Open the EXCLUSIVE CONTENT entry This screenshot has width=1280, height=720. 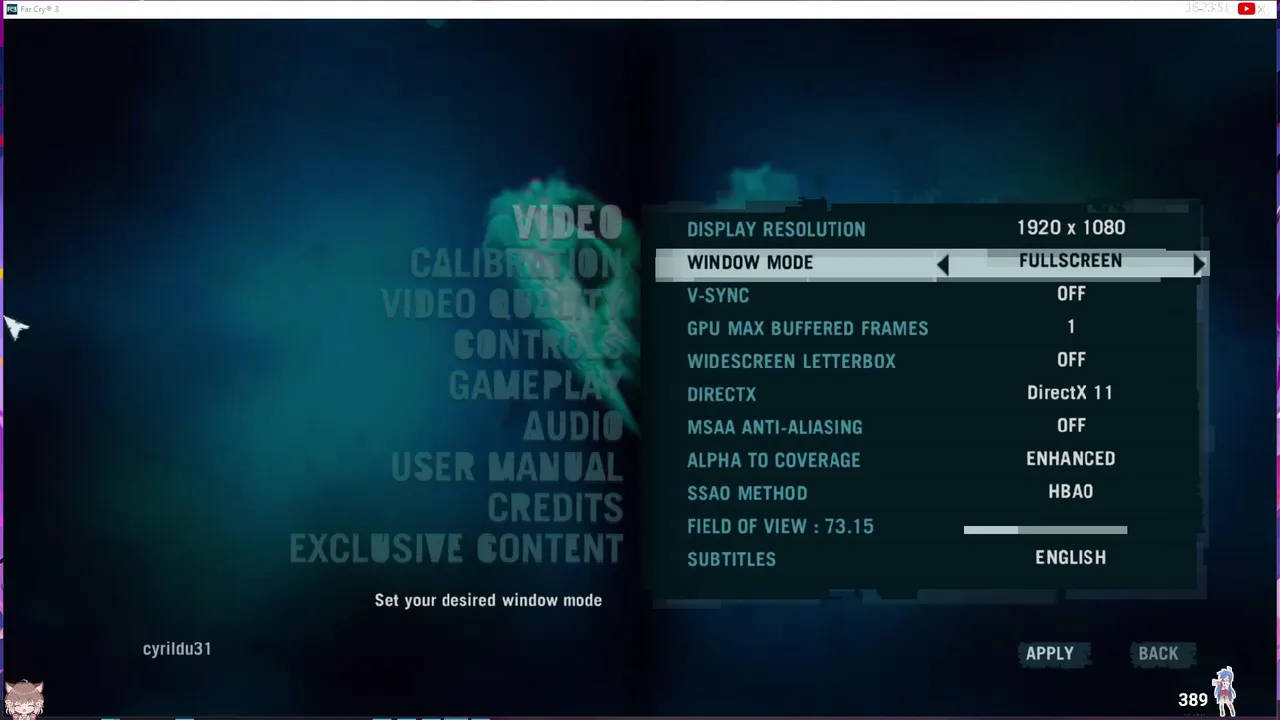pos(456,549)
